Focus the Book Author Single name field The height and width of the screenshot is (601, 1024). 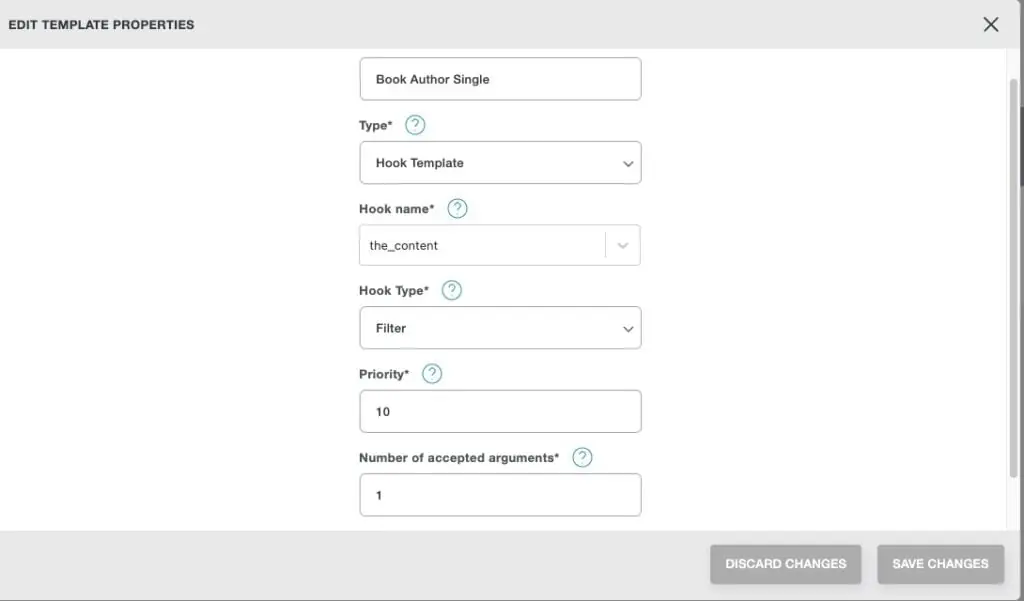[500, 79]
